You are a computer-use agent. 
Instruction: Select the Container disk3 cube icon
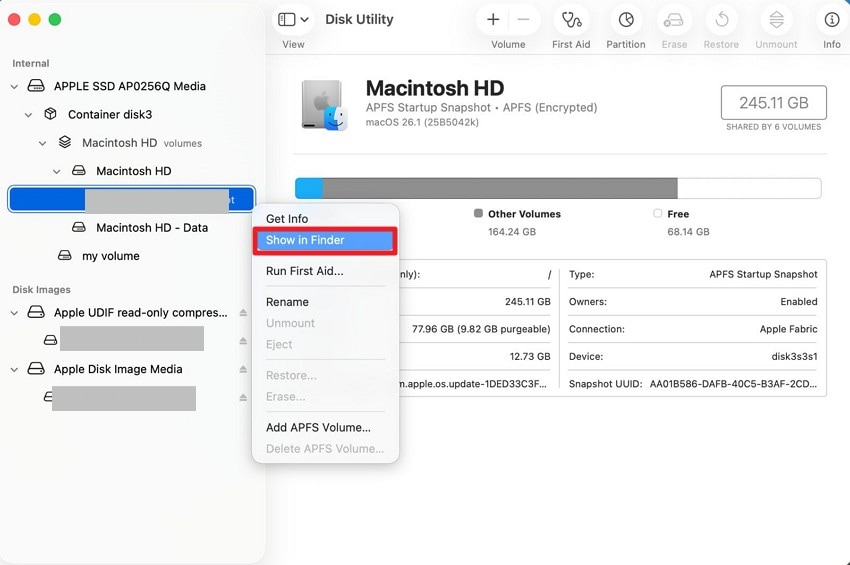[50, 114]
